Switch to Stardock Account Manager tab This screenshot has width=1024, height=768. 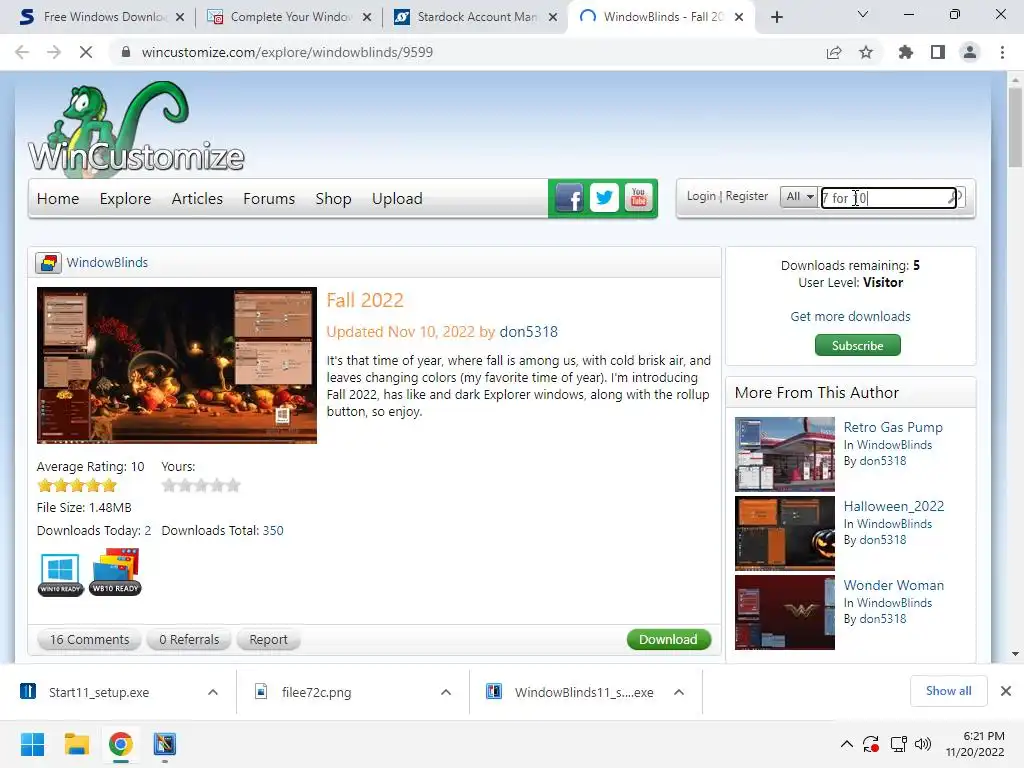click(476, 17)
